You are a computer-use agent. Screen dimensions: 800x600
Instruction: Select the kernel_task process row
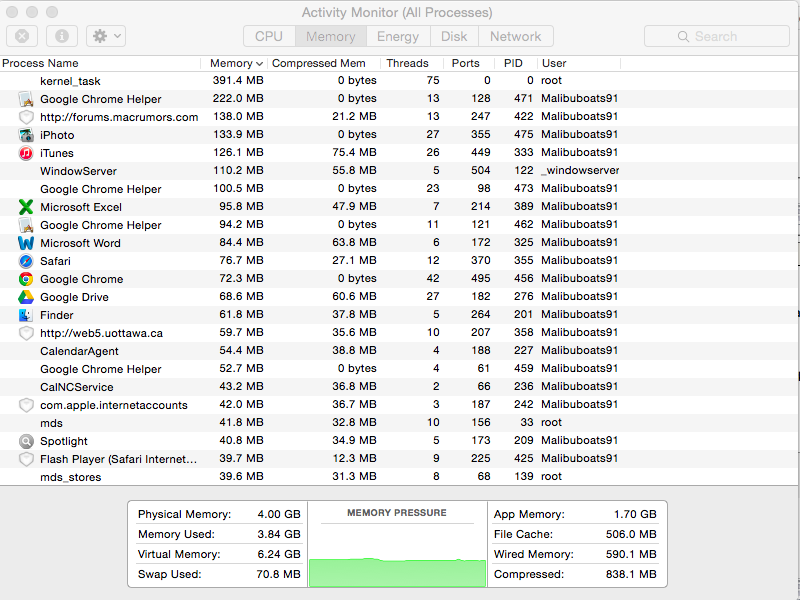point(399,81)
